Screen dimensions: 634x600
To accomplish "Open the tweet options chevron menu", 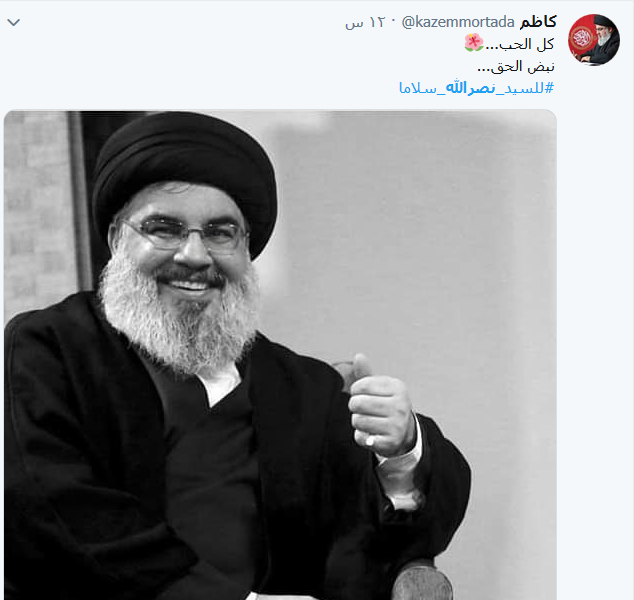I will click(x=14, y=22).
